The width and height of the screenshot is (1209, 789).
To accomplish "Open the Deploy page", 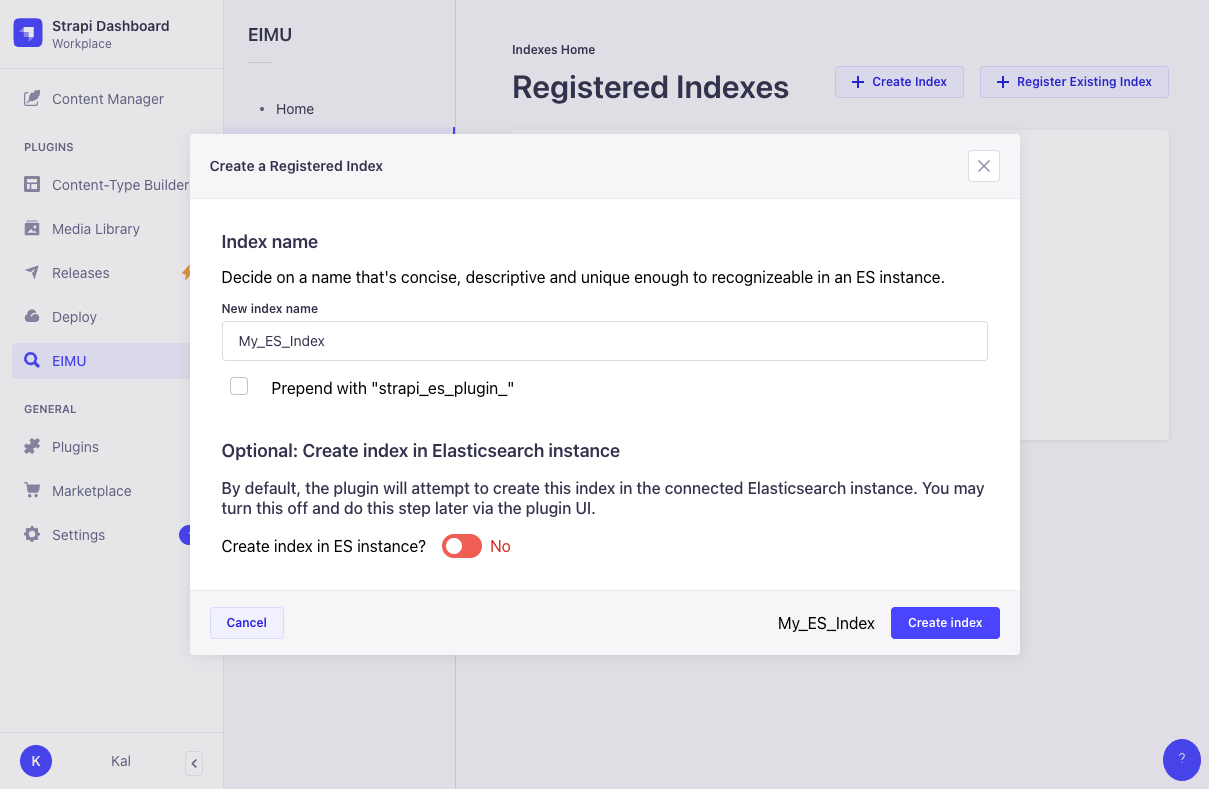I will pyautogui.click(x=74, y=317).
